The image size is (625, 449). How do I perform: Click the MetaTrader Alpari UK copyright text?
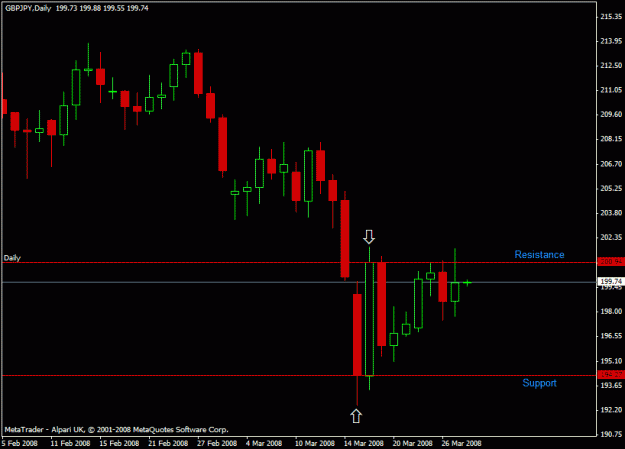(116, 429)
